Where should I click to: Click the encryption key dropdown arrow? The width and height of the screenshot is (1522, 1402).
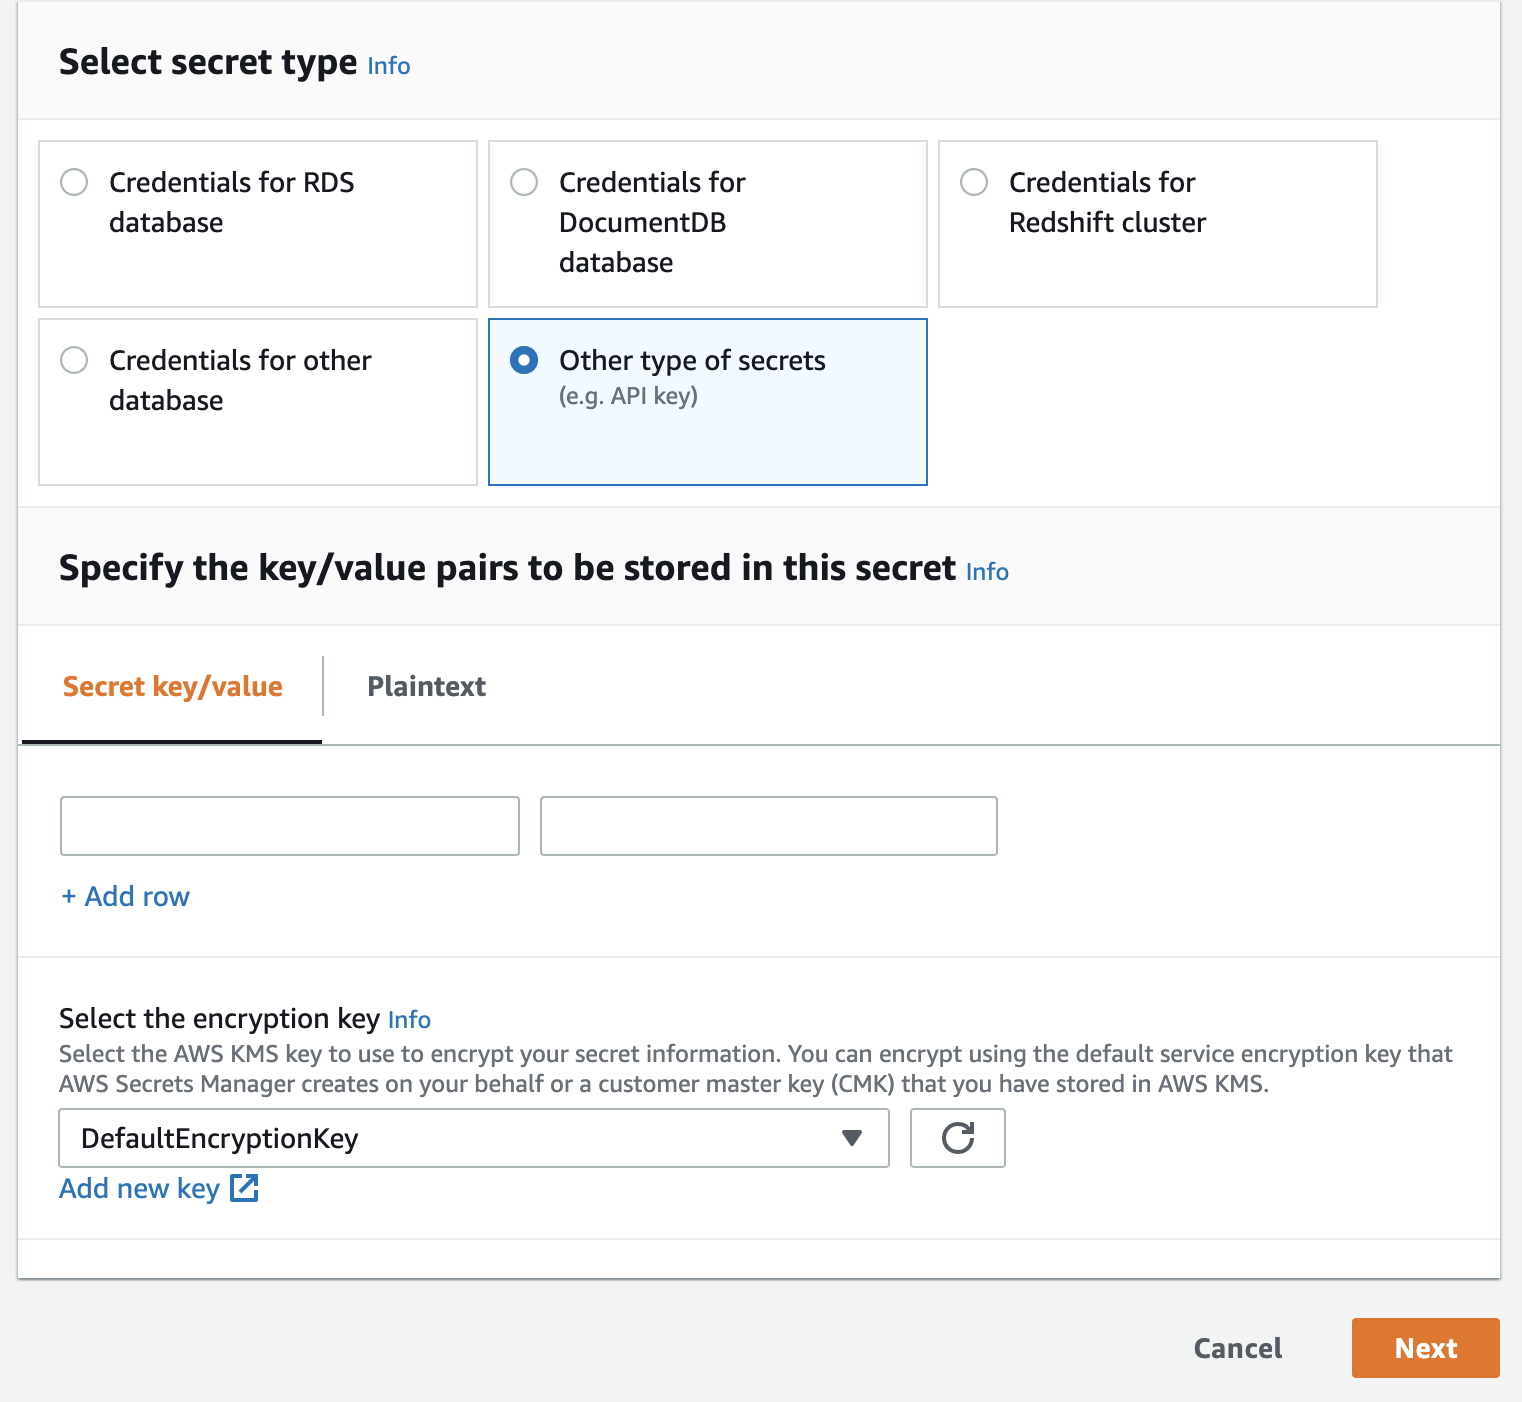point(852,1138)
